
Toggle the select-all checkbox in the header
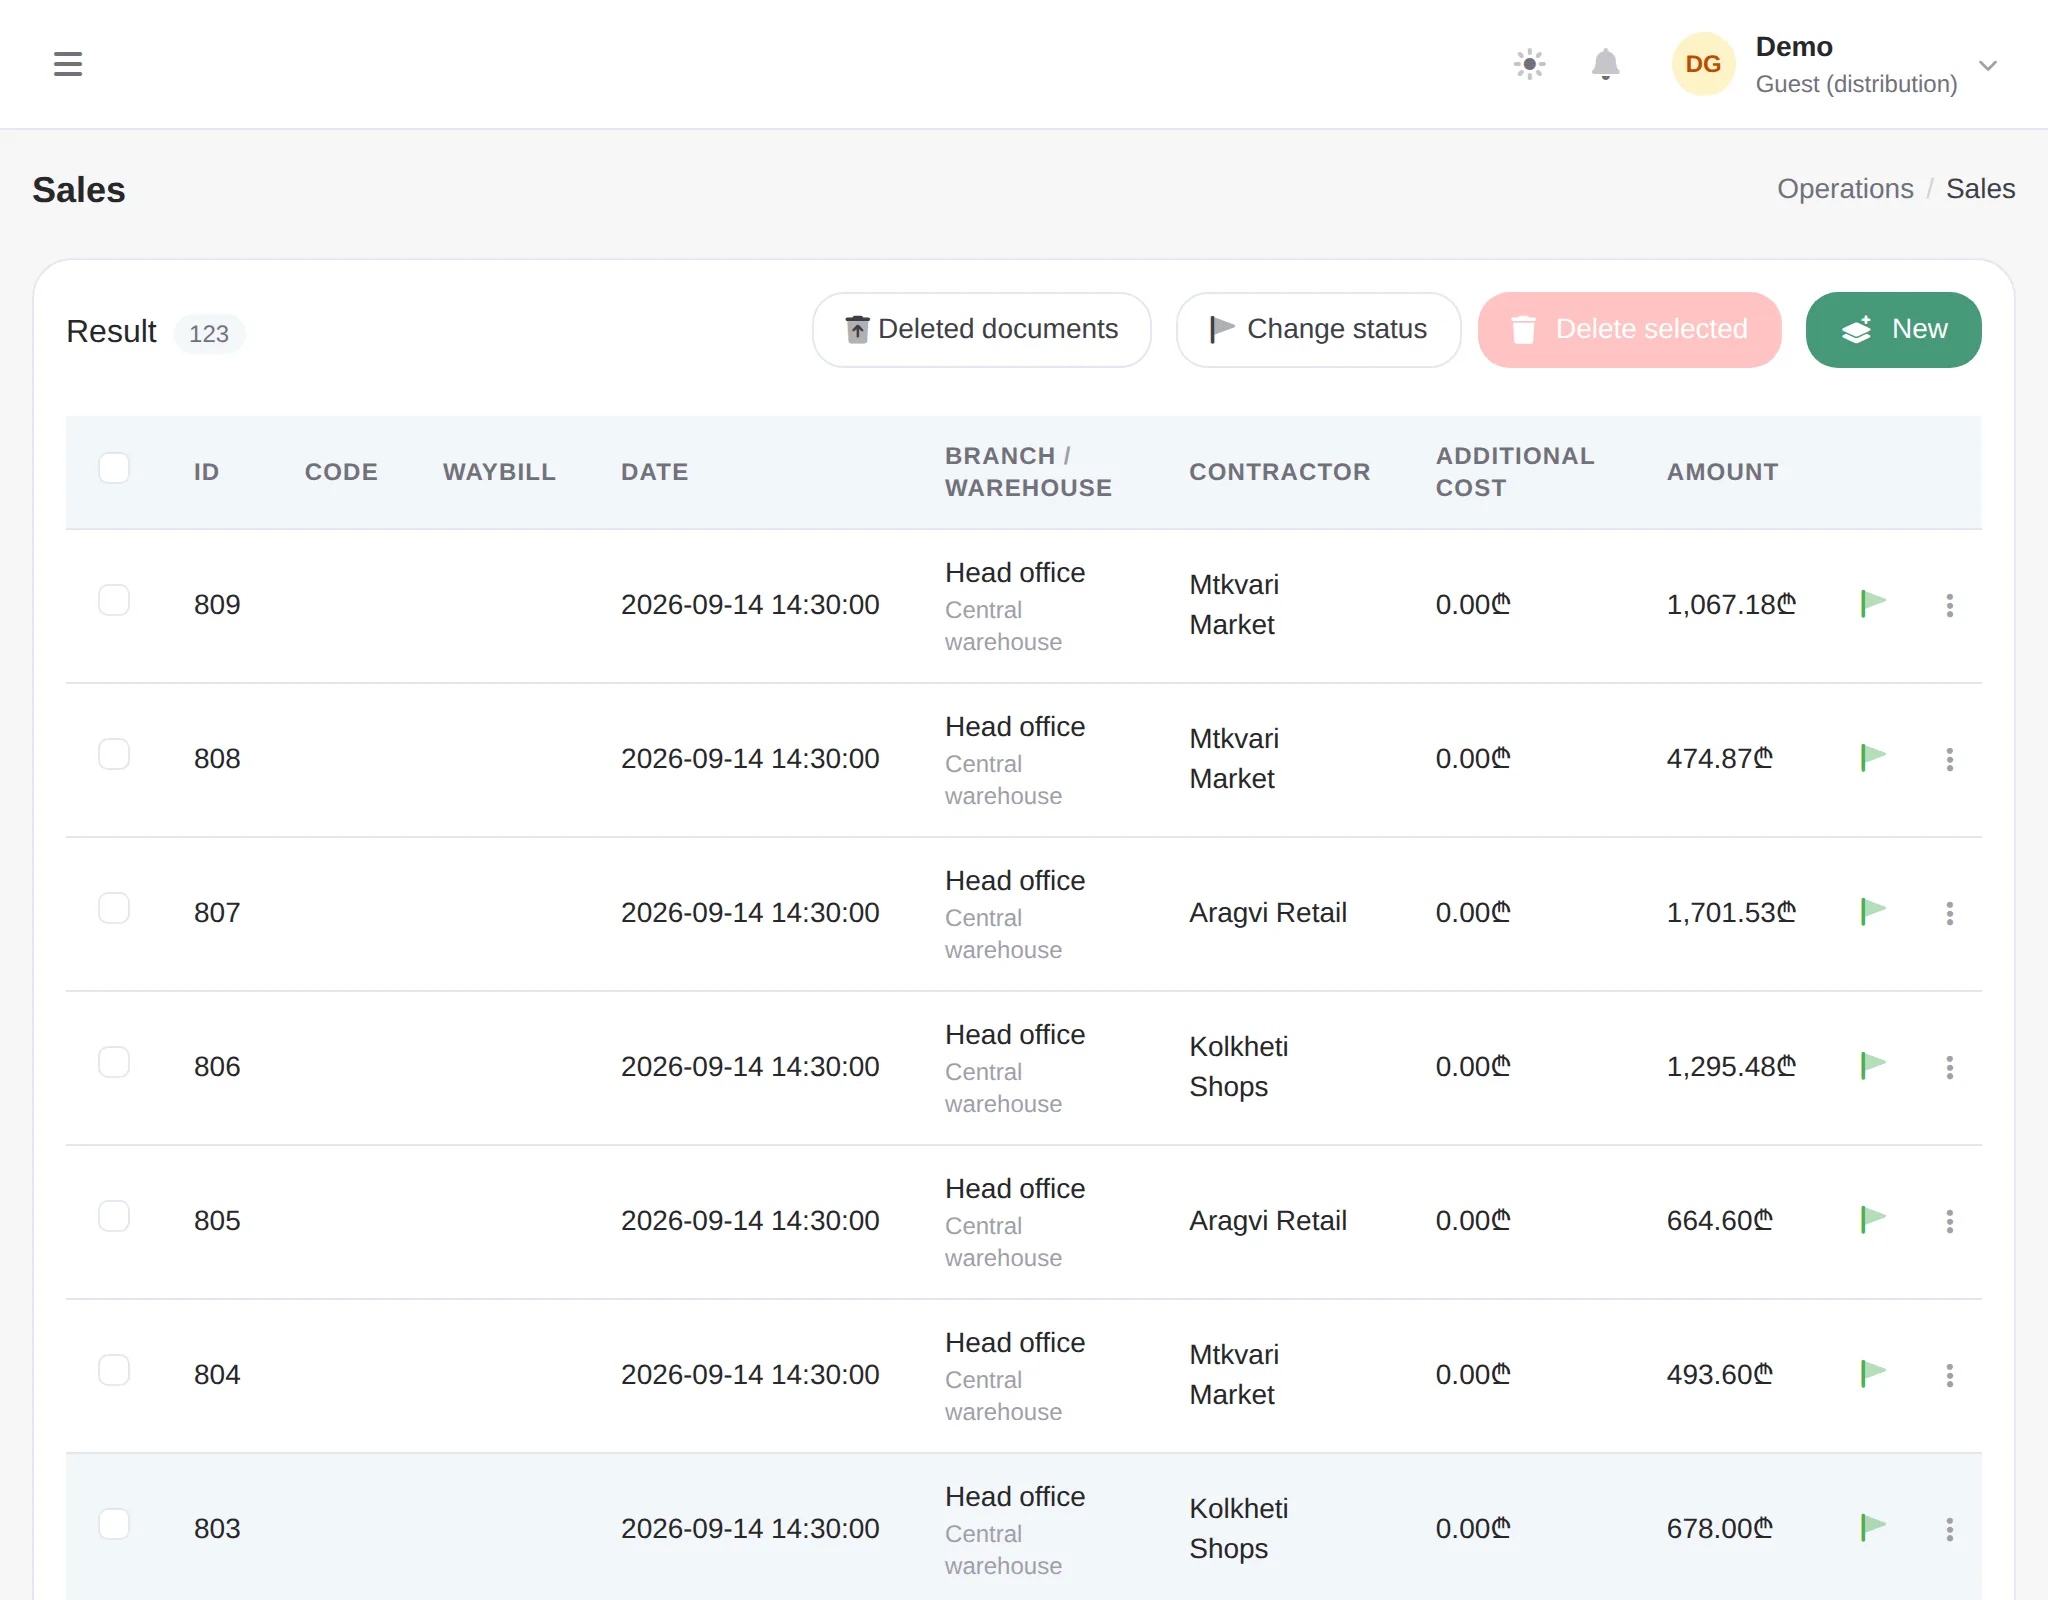(x=114, y=468)
